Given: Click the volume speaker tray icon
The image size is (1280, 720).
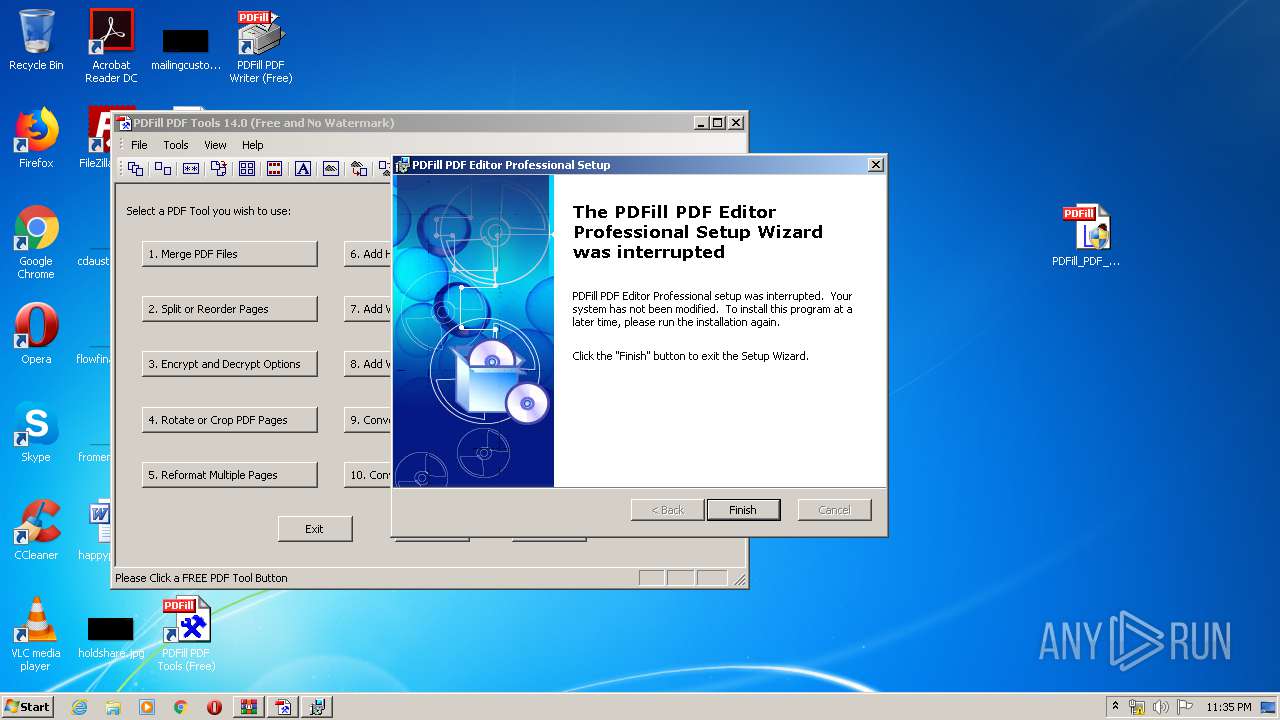Looking at the screenshot, I should tap(1161, 707).
